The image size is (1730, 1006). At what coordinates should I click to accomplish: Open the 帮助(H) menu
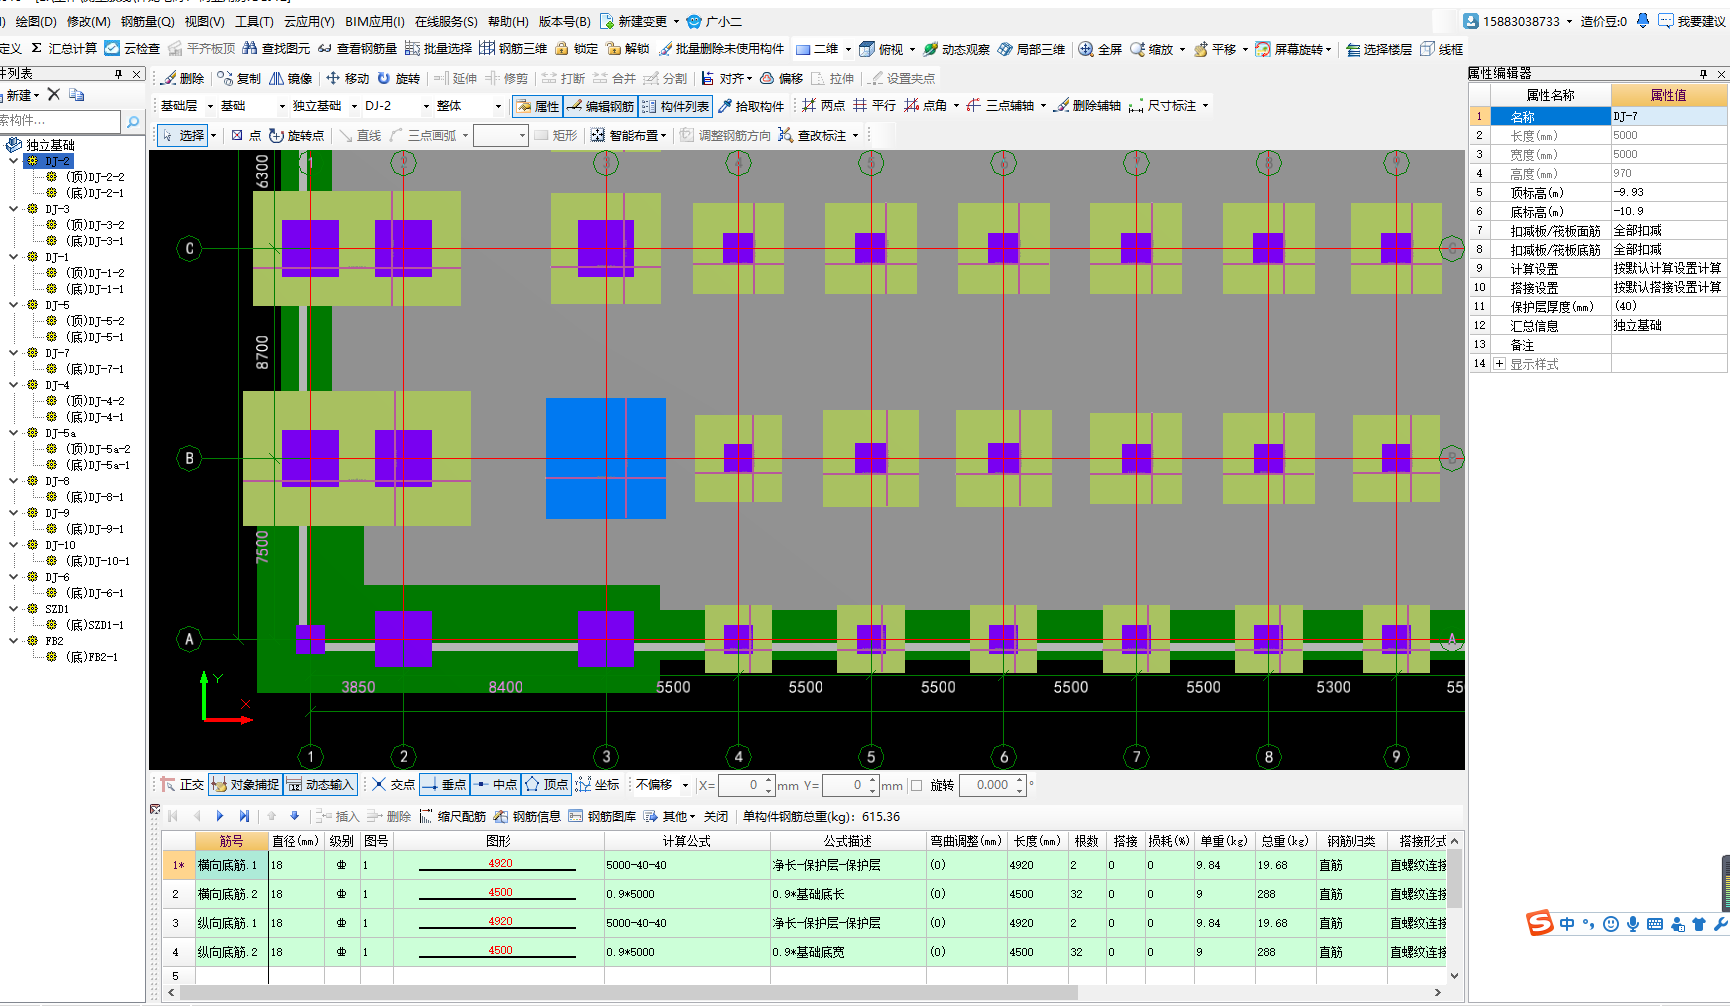(508, 21)
